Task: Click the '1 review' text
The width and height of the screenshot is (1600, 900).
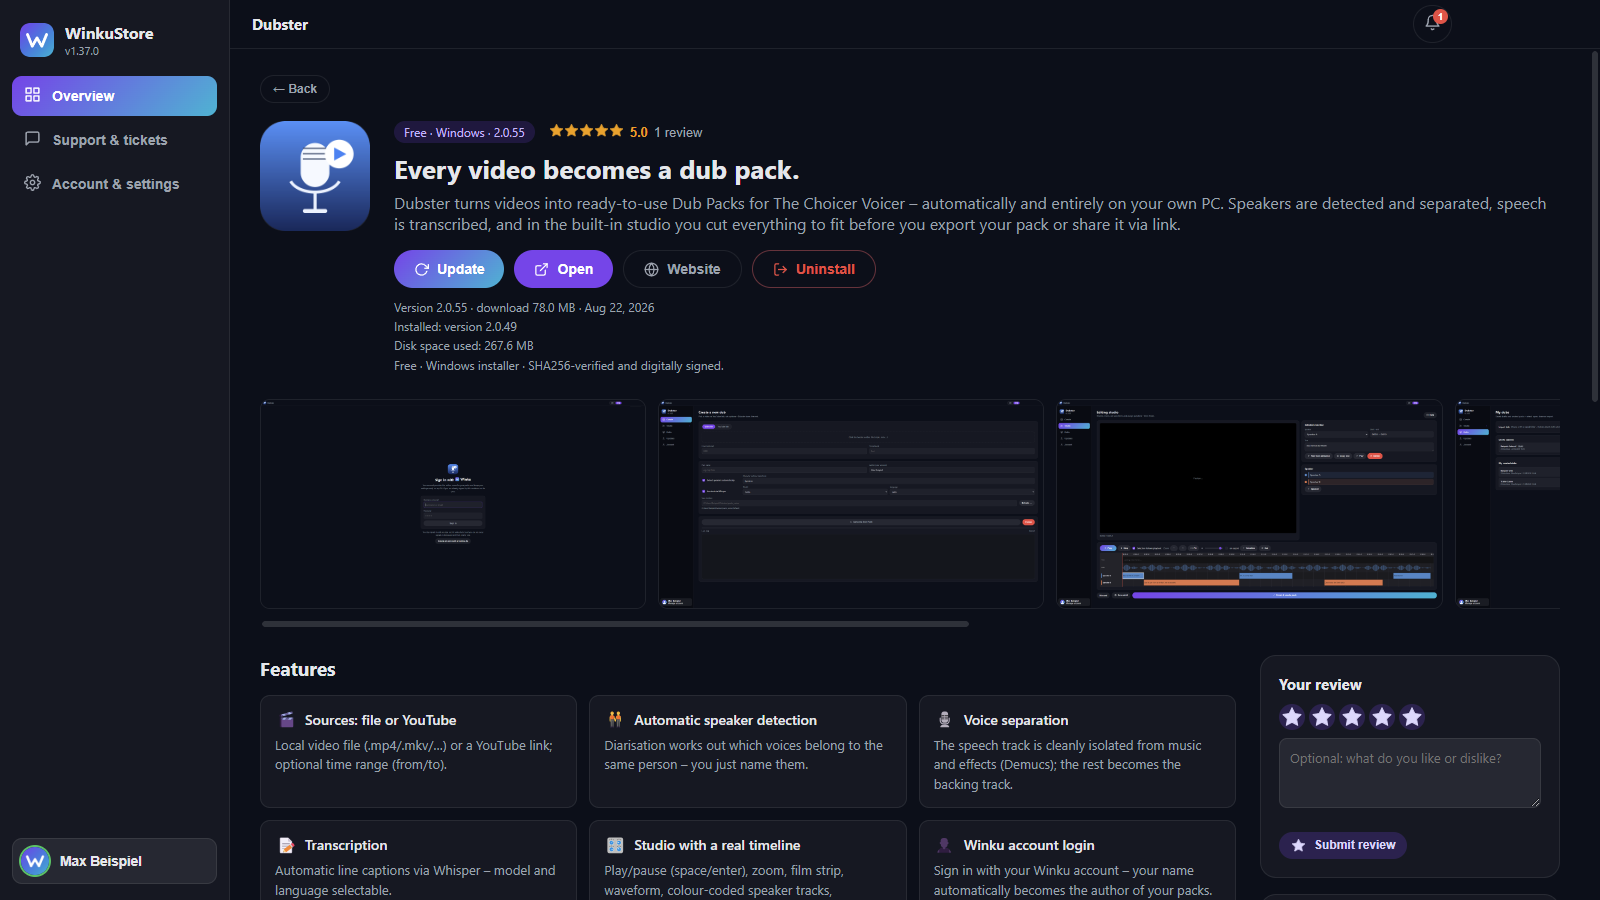Action: [678, 132]
